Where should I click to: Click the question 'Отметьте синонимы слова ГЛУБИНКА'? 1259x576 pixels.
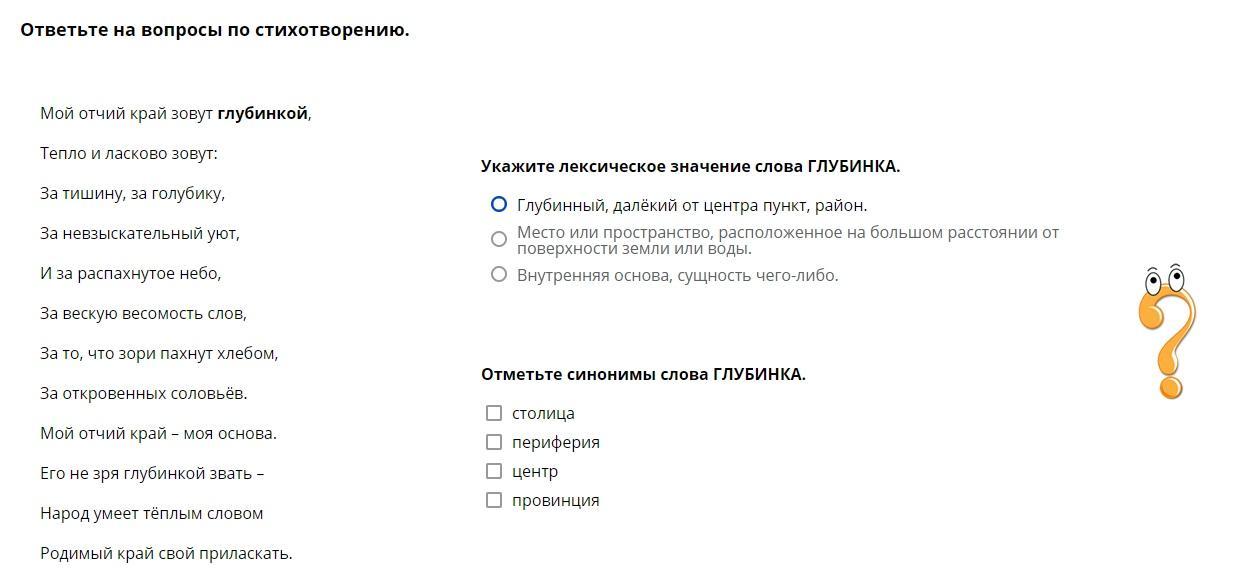click(x=643, y=375)
